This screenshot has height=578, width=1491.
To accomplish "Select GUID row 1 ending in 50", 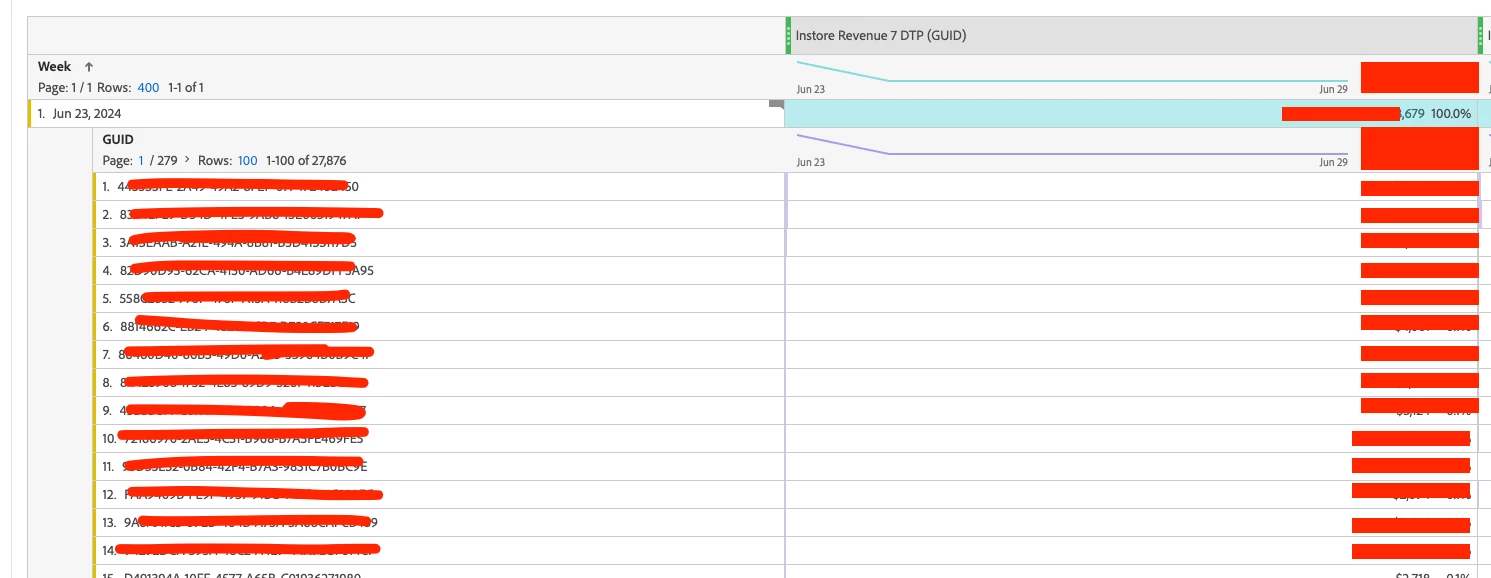I will click(x=440, y=187).
